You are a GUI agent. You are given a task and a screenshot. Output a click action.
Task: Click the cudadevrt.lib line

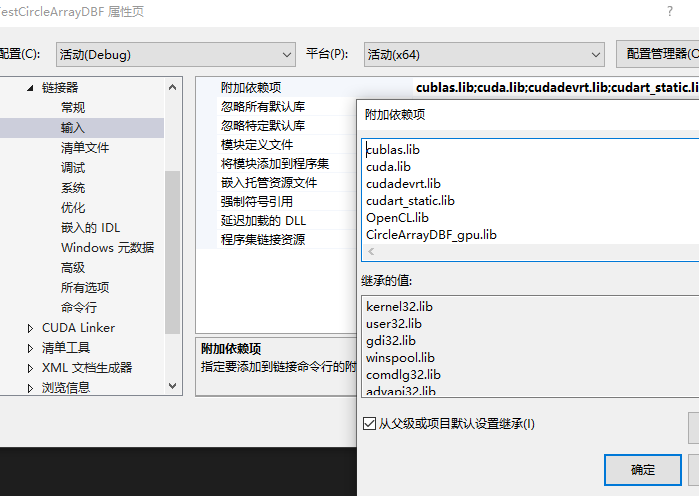click(x=403, y=184)
